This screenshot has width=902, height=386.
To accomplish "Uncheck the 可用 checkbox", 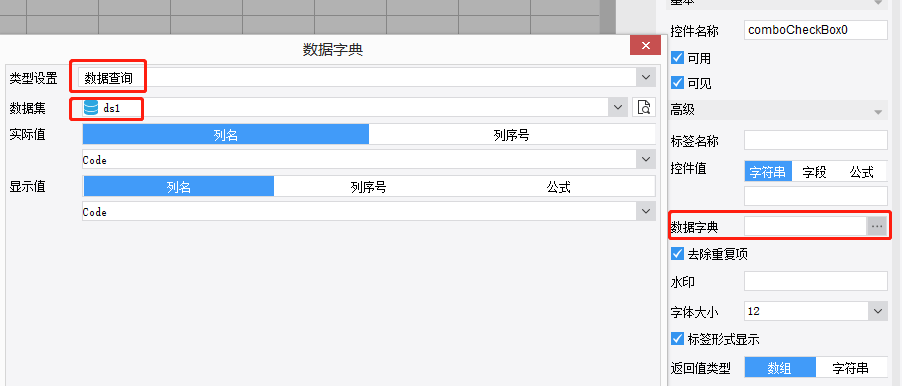I will (678, 58).
